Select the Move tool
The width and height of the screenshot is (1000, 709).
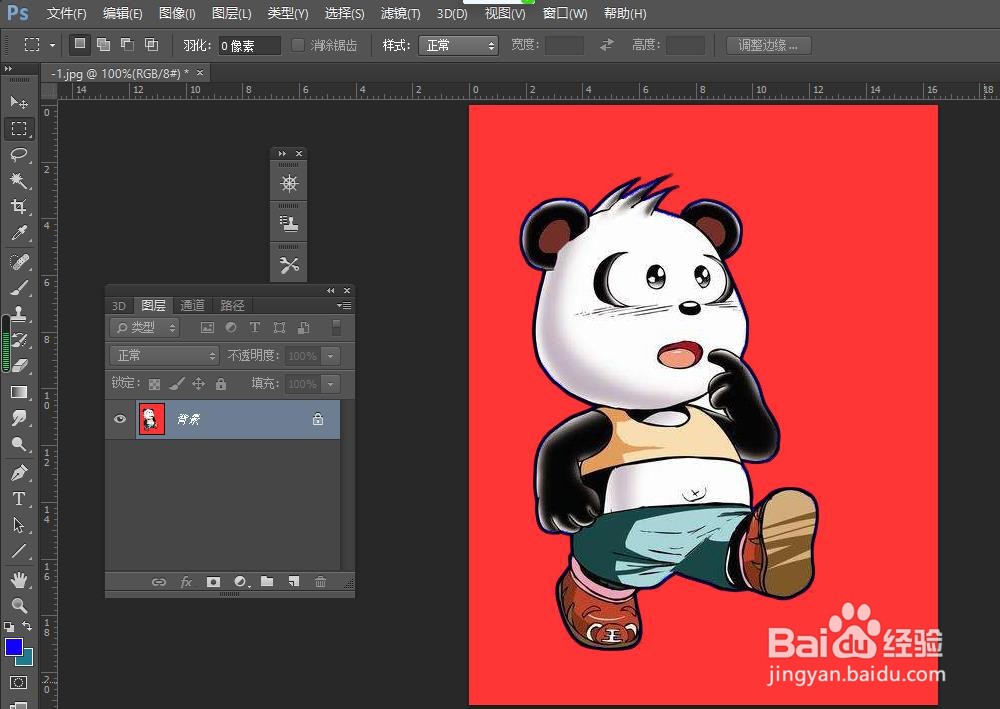click(x=18, y=102)
